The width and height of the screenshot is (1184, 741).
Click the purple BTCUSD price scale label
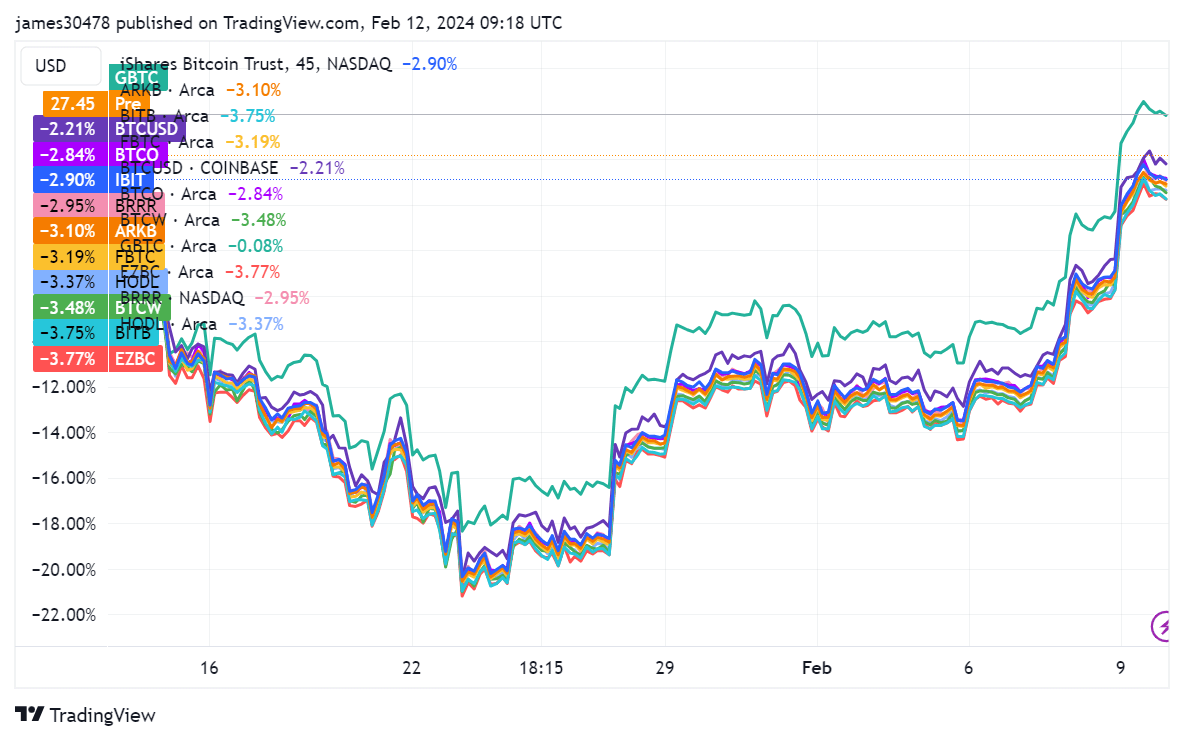click(x=146, y=128)
